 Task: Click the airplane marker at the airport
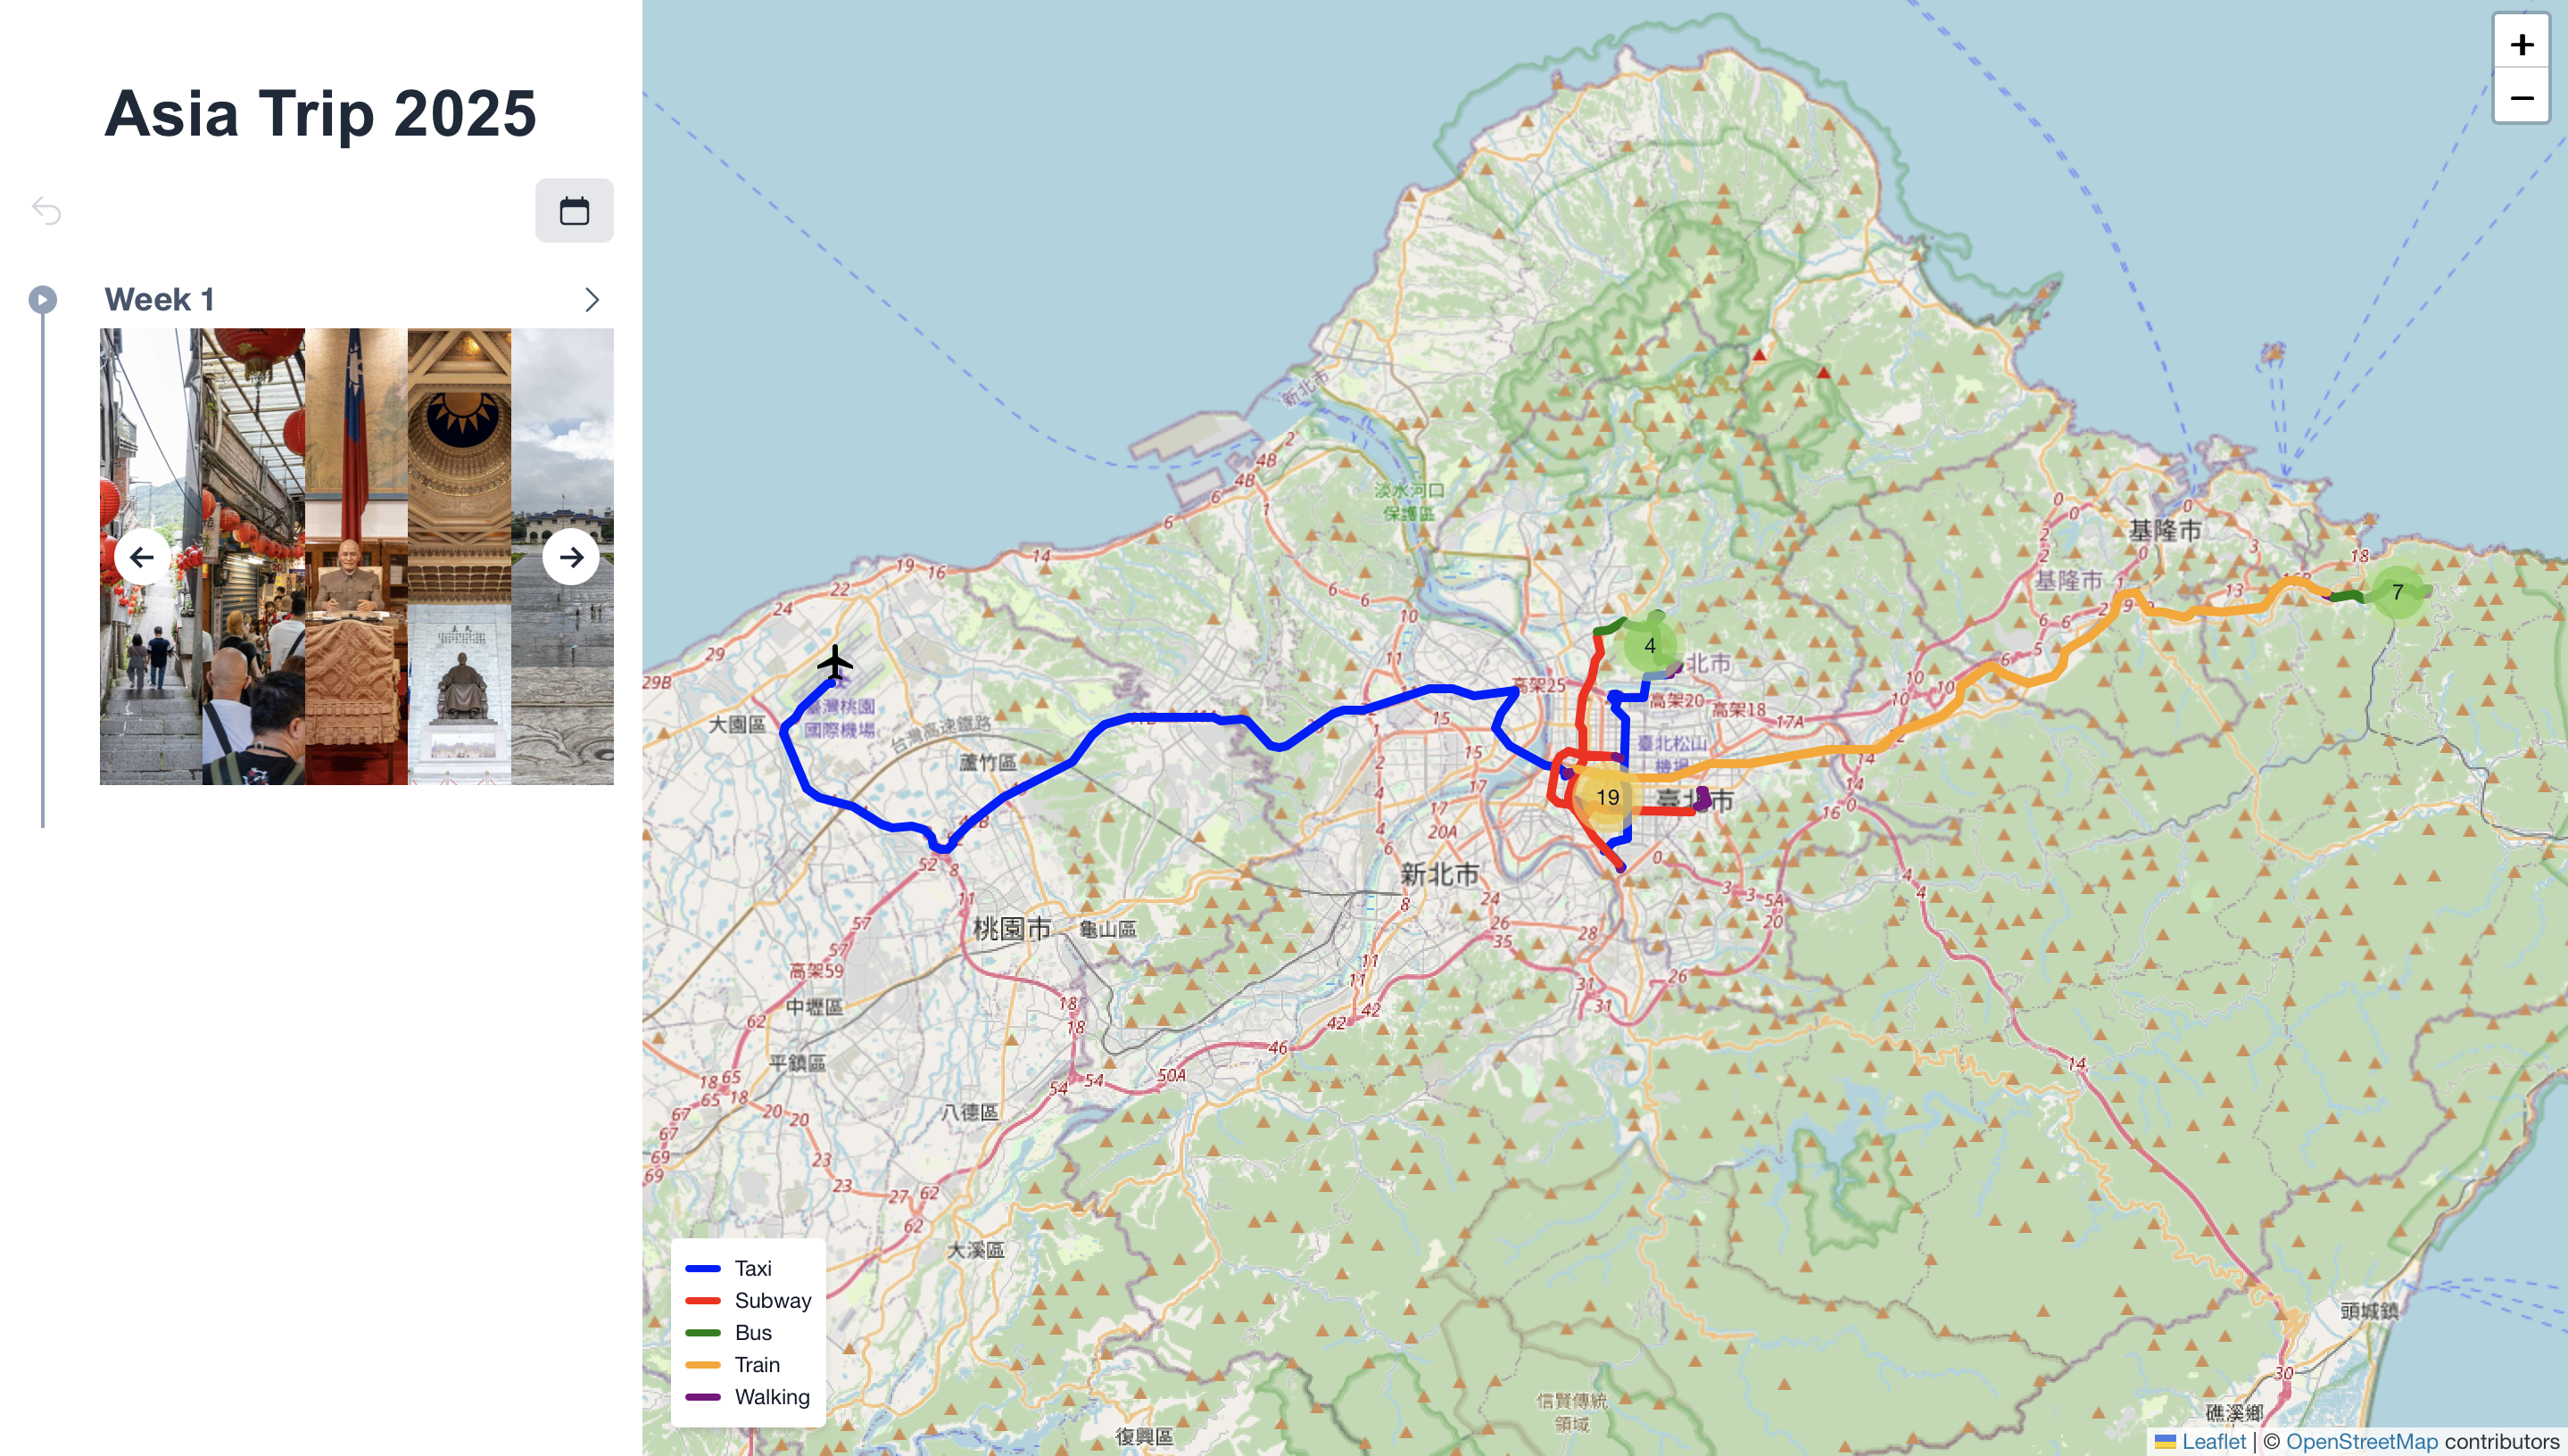point(835,661)
